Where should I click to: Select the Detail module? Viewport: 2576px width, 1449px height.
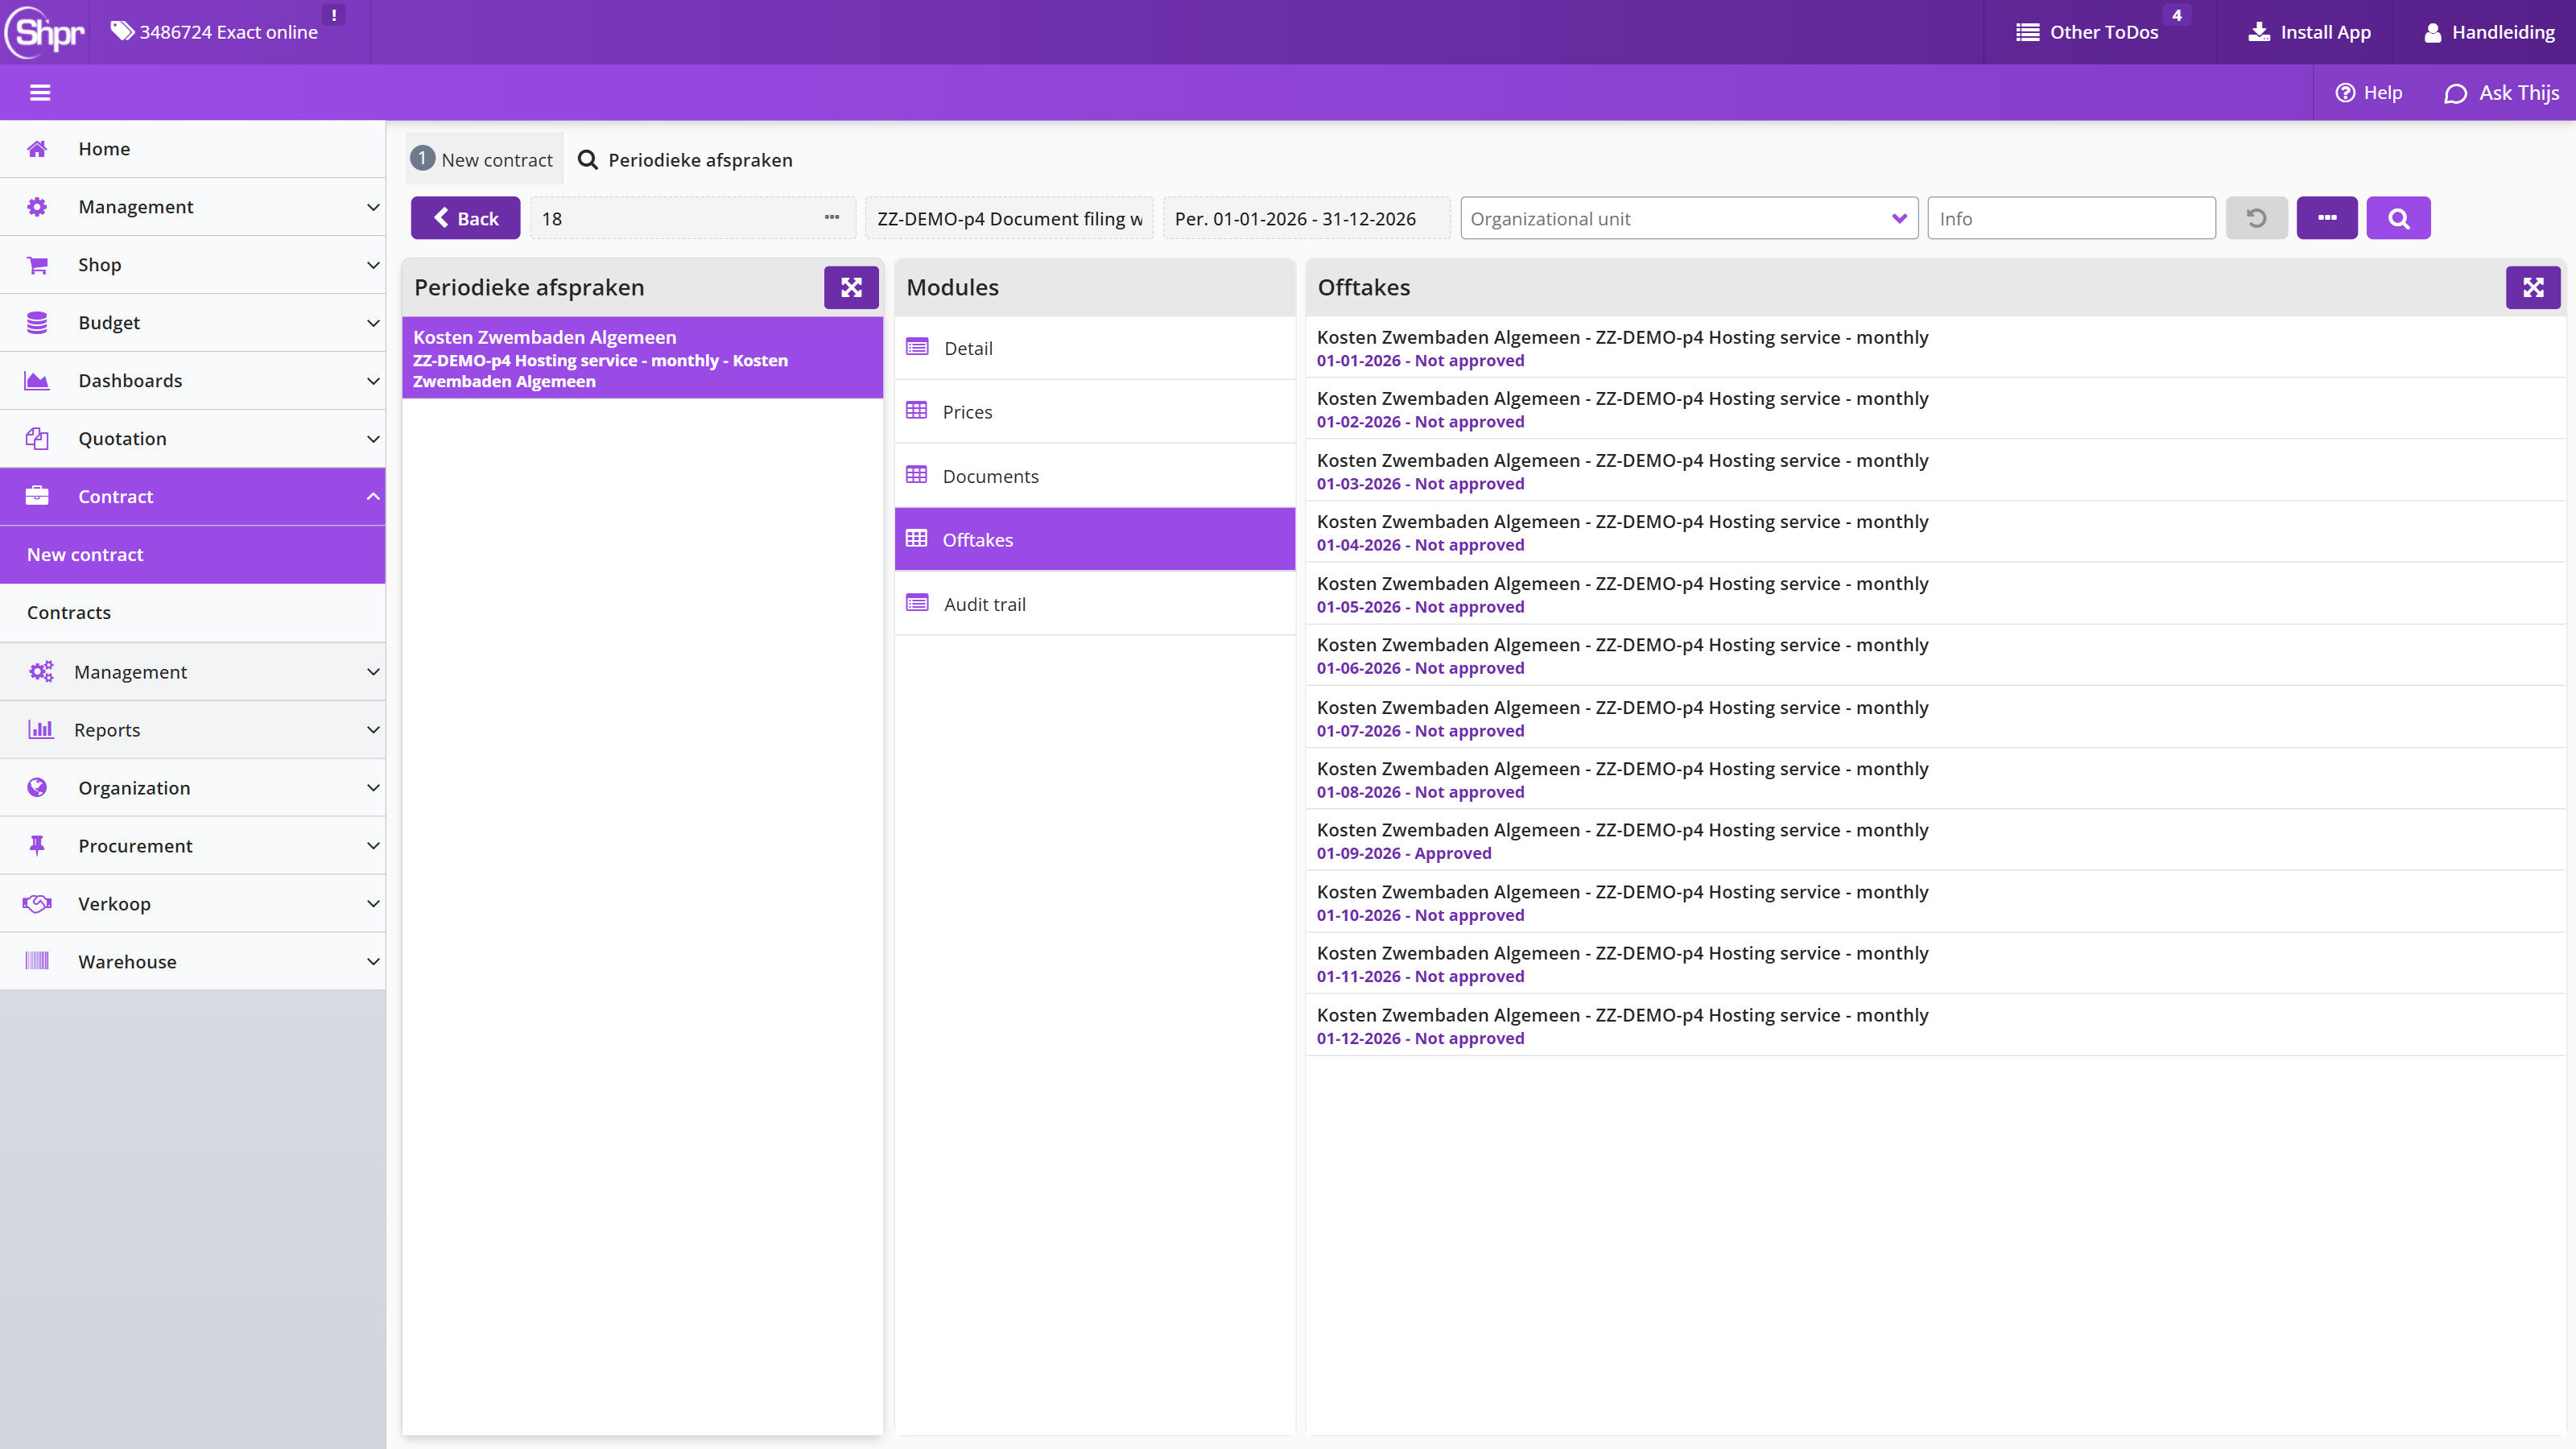pyautogui.click(x=1095, y=348)
